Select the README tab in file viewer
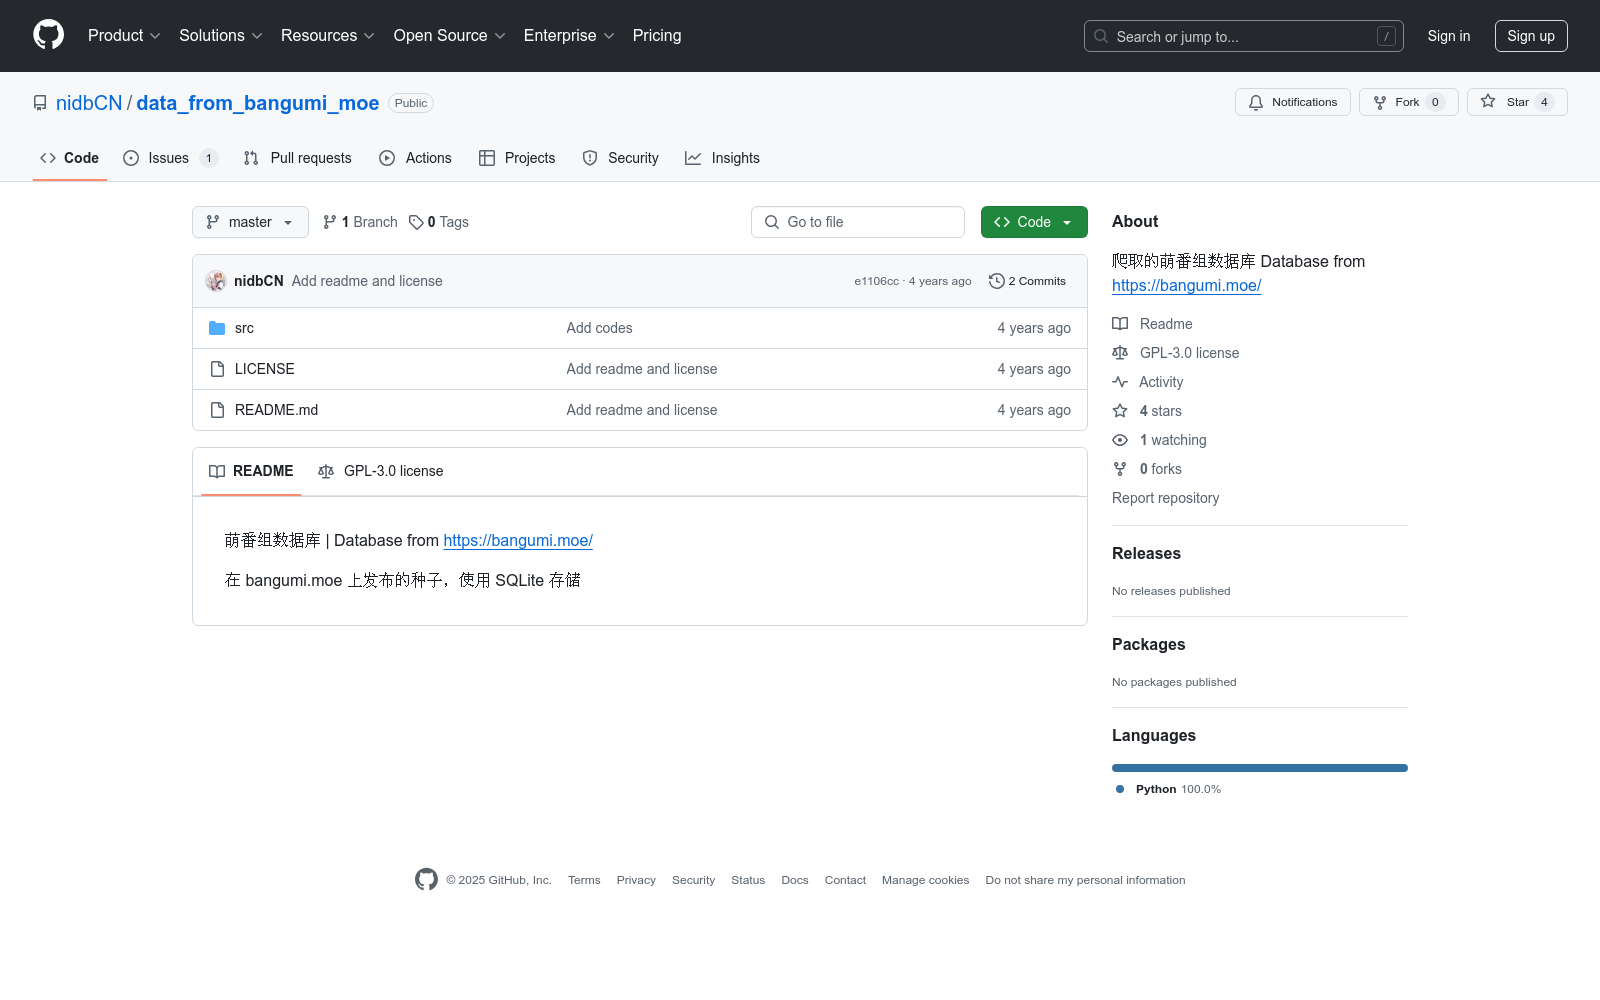 (x=251, y=471)
